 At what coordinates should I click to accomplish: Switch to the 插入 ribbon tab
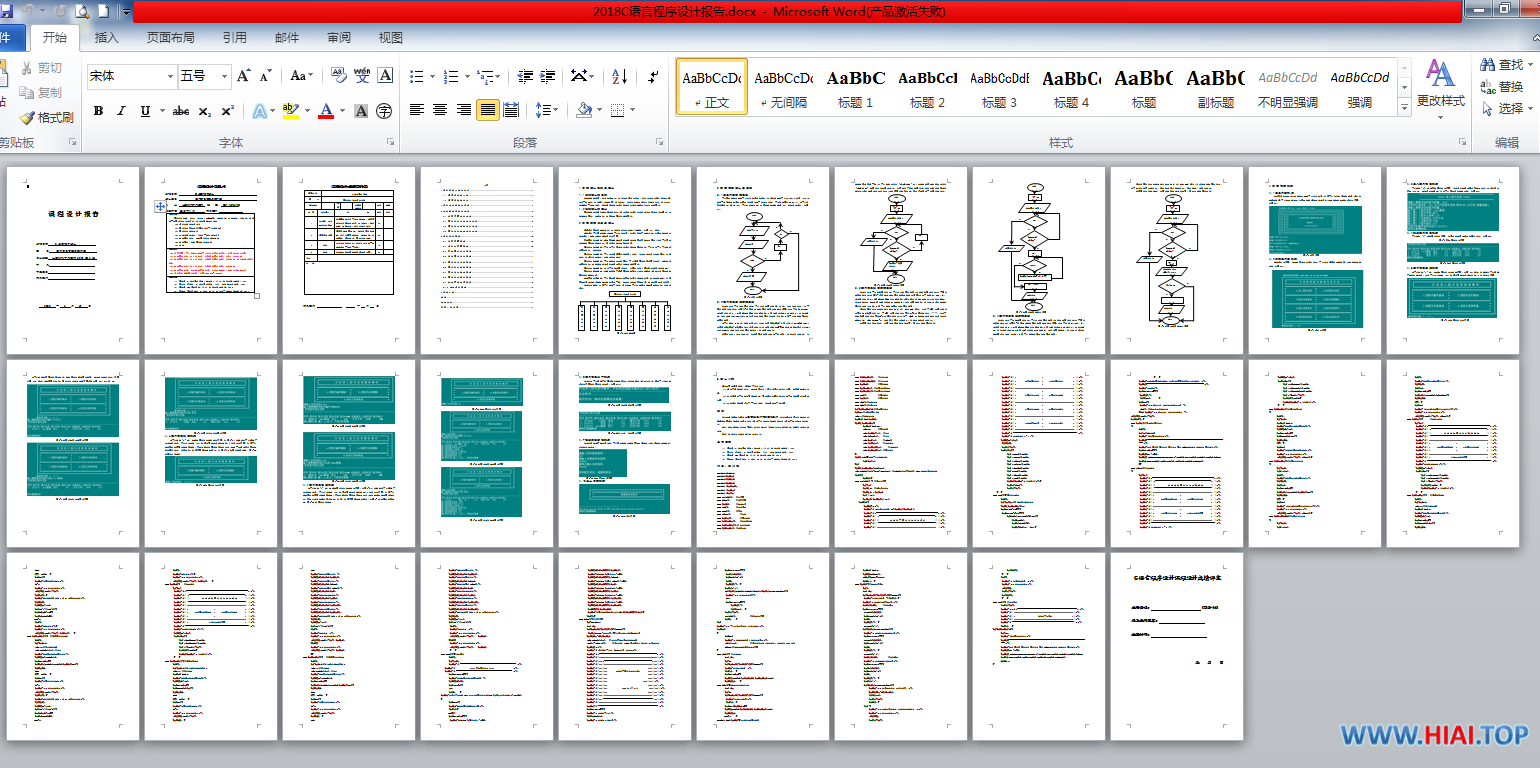[x=106, y=38]
